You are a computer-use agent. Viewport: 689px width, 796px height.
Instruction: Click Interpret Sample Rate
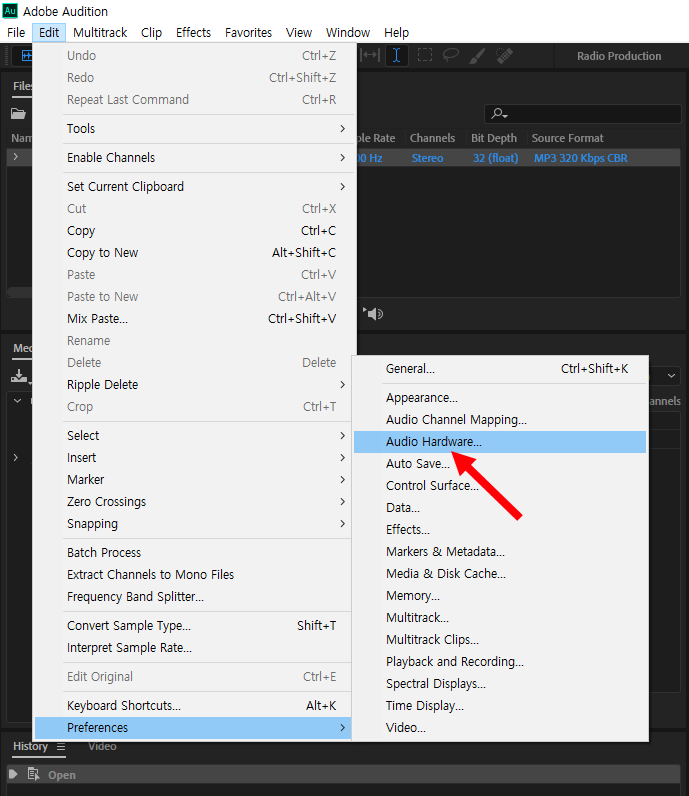coord(207,648)
